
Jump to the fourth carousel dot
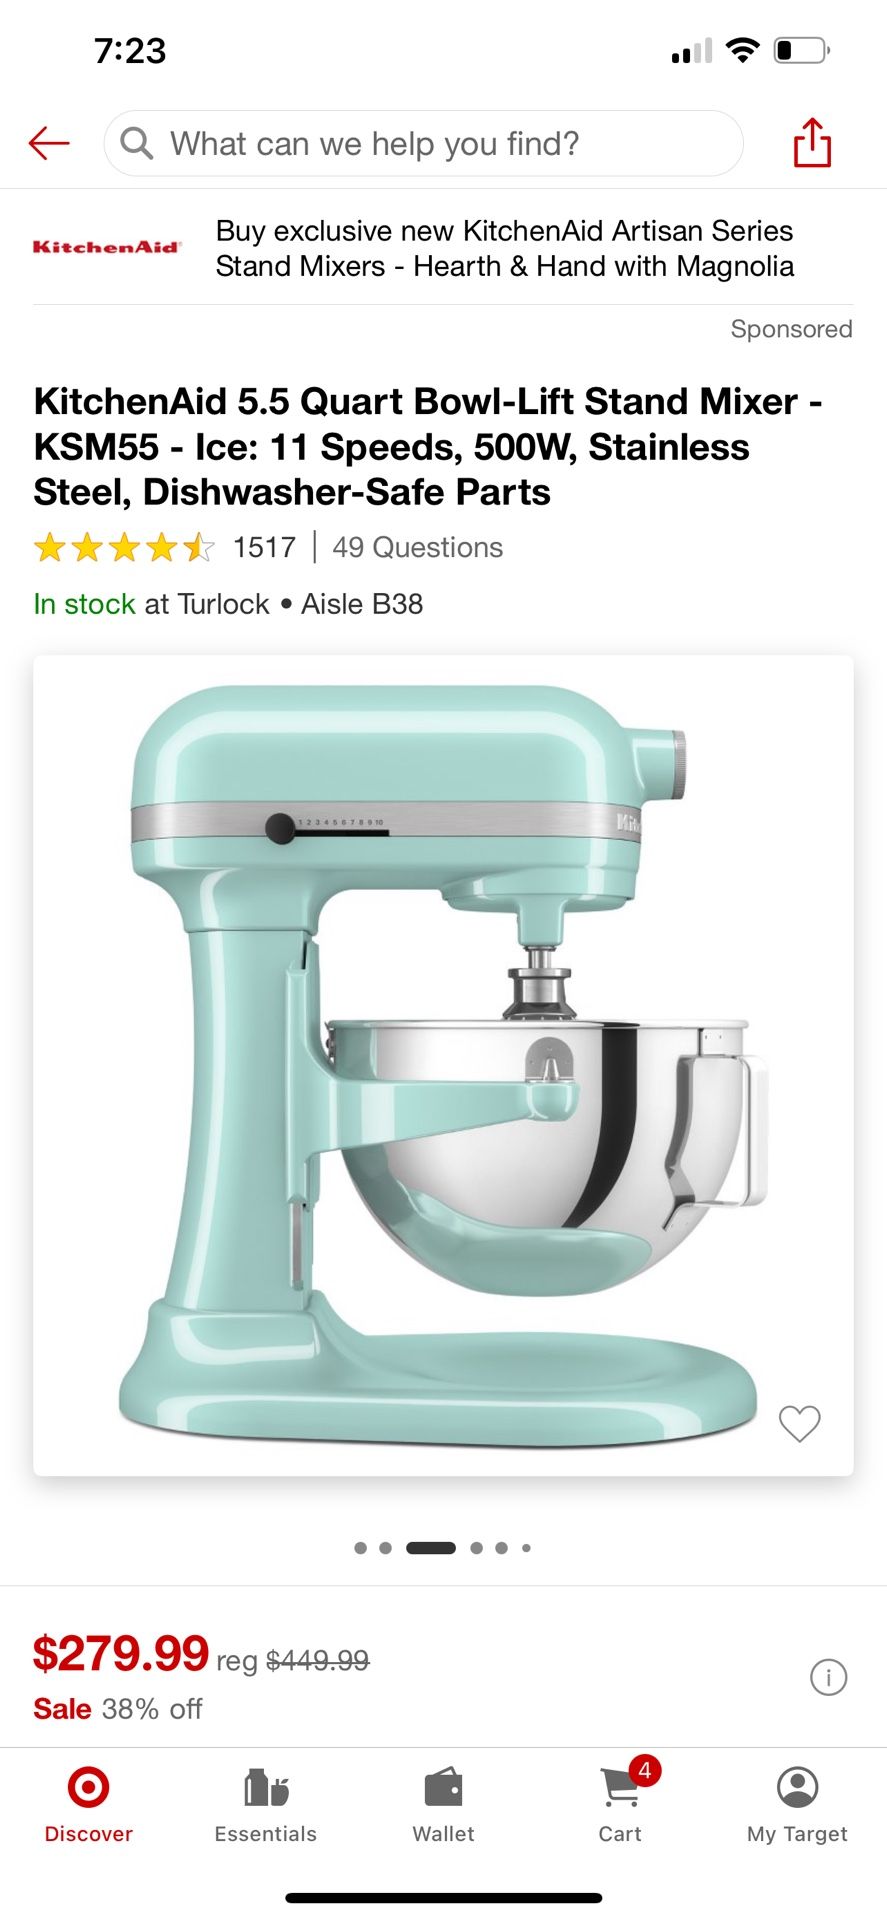tap(476, 1548)
